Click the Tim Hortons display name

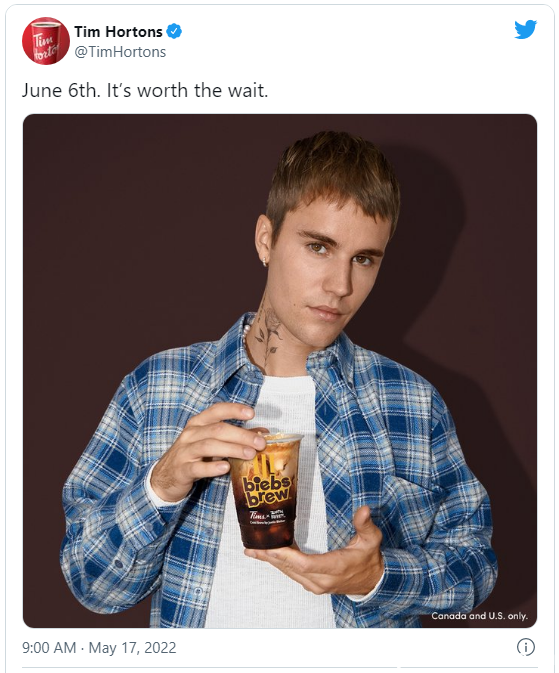118,31
